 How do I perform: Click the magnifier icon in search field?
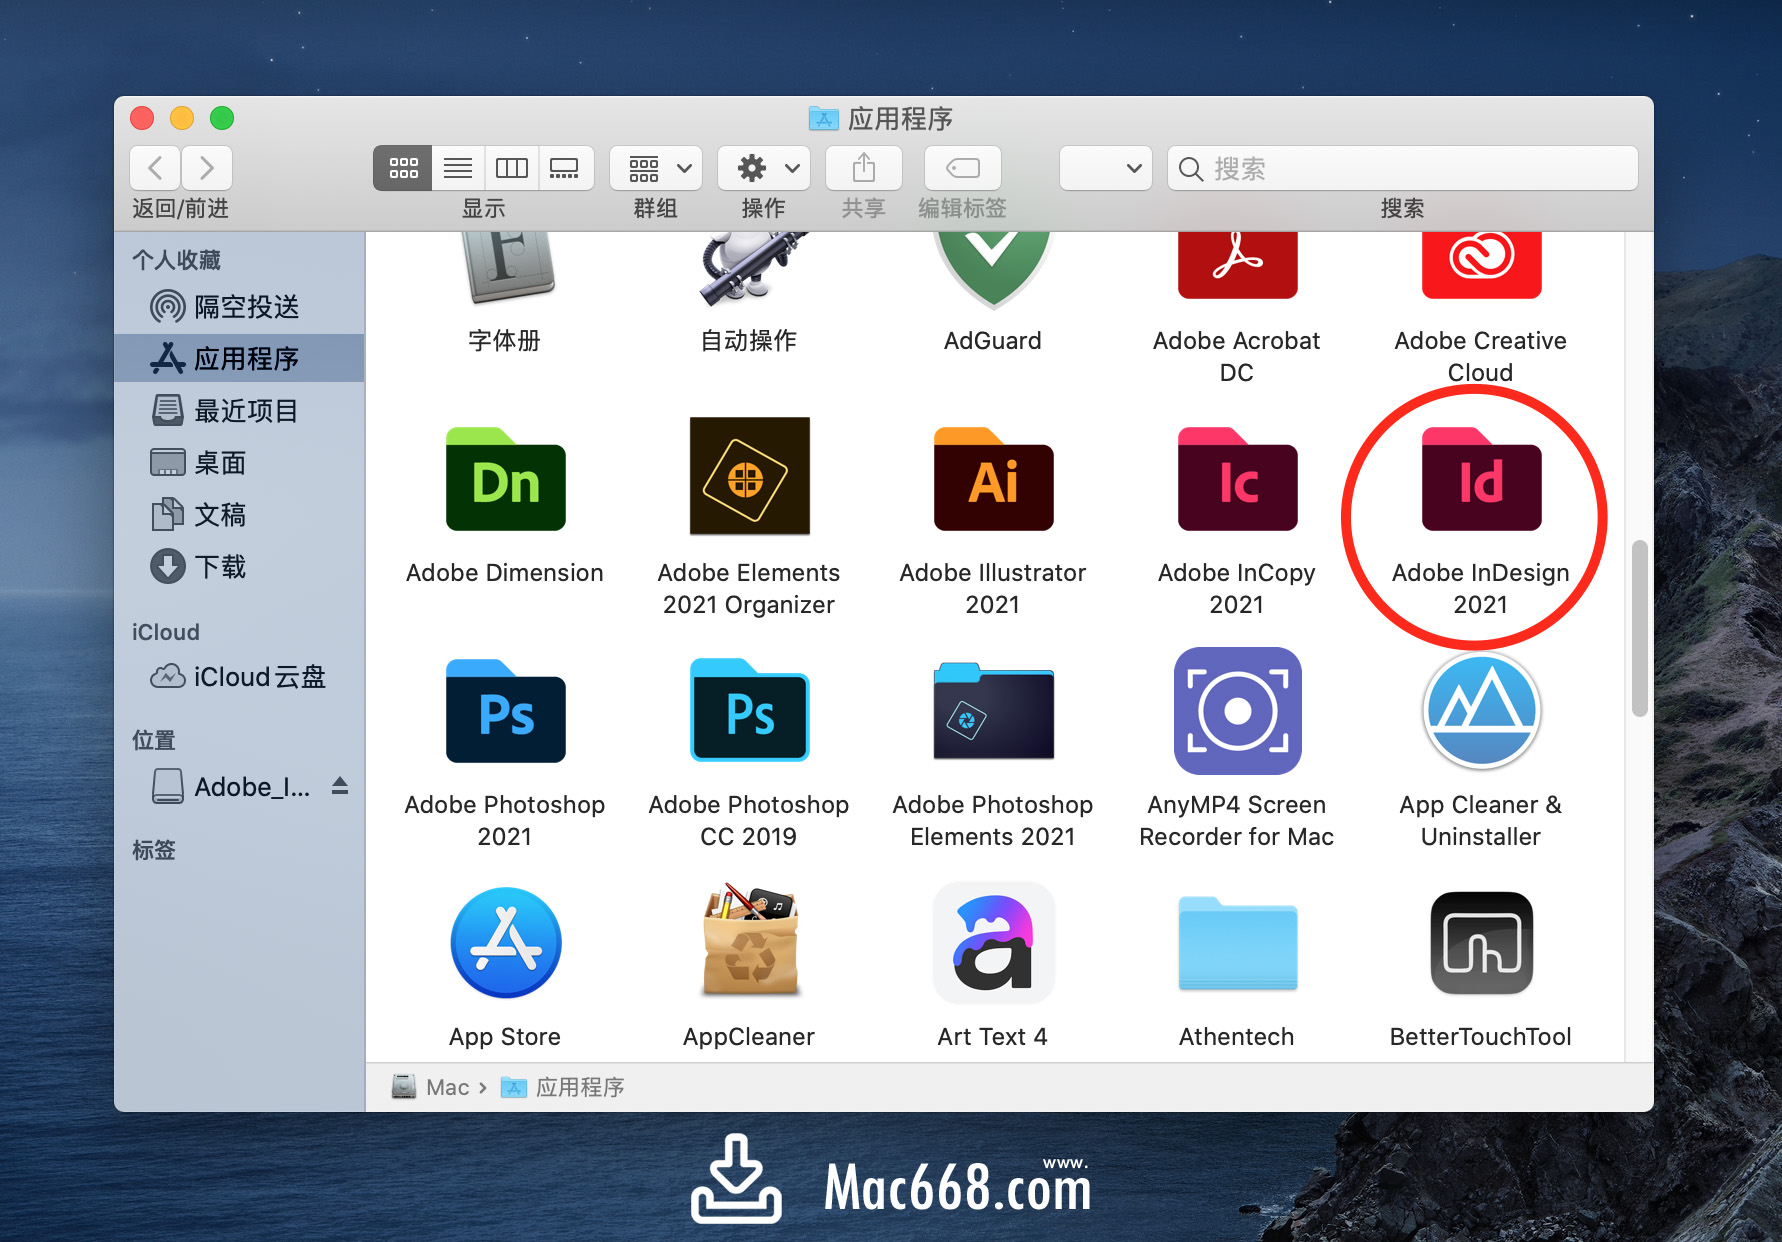1191,169
